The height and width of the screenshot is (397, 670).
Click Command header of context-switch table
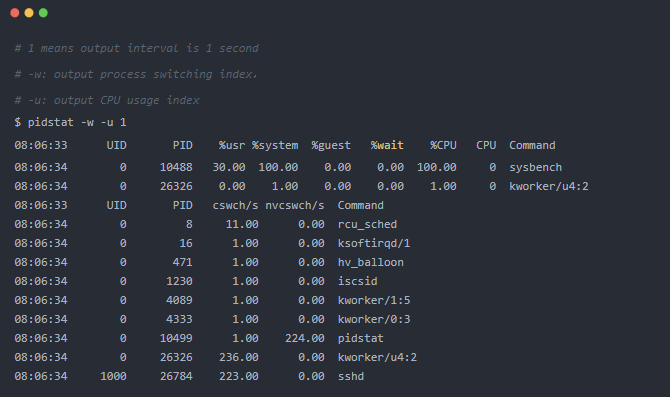(x=361, y=206)
